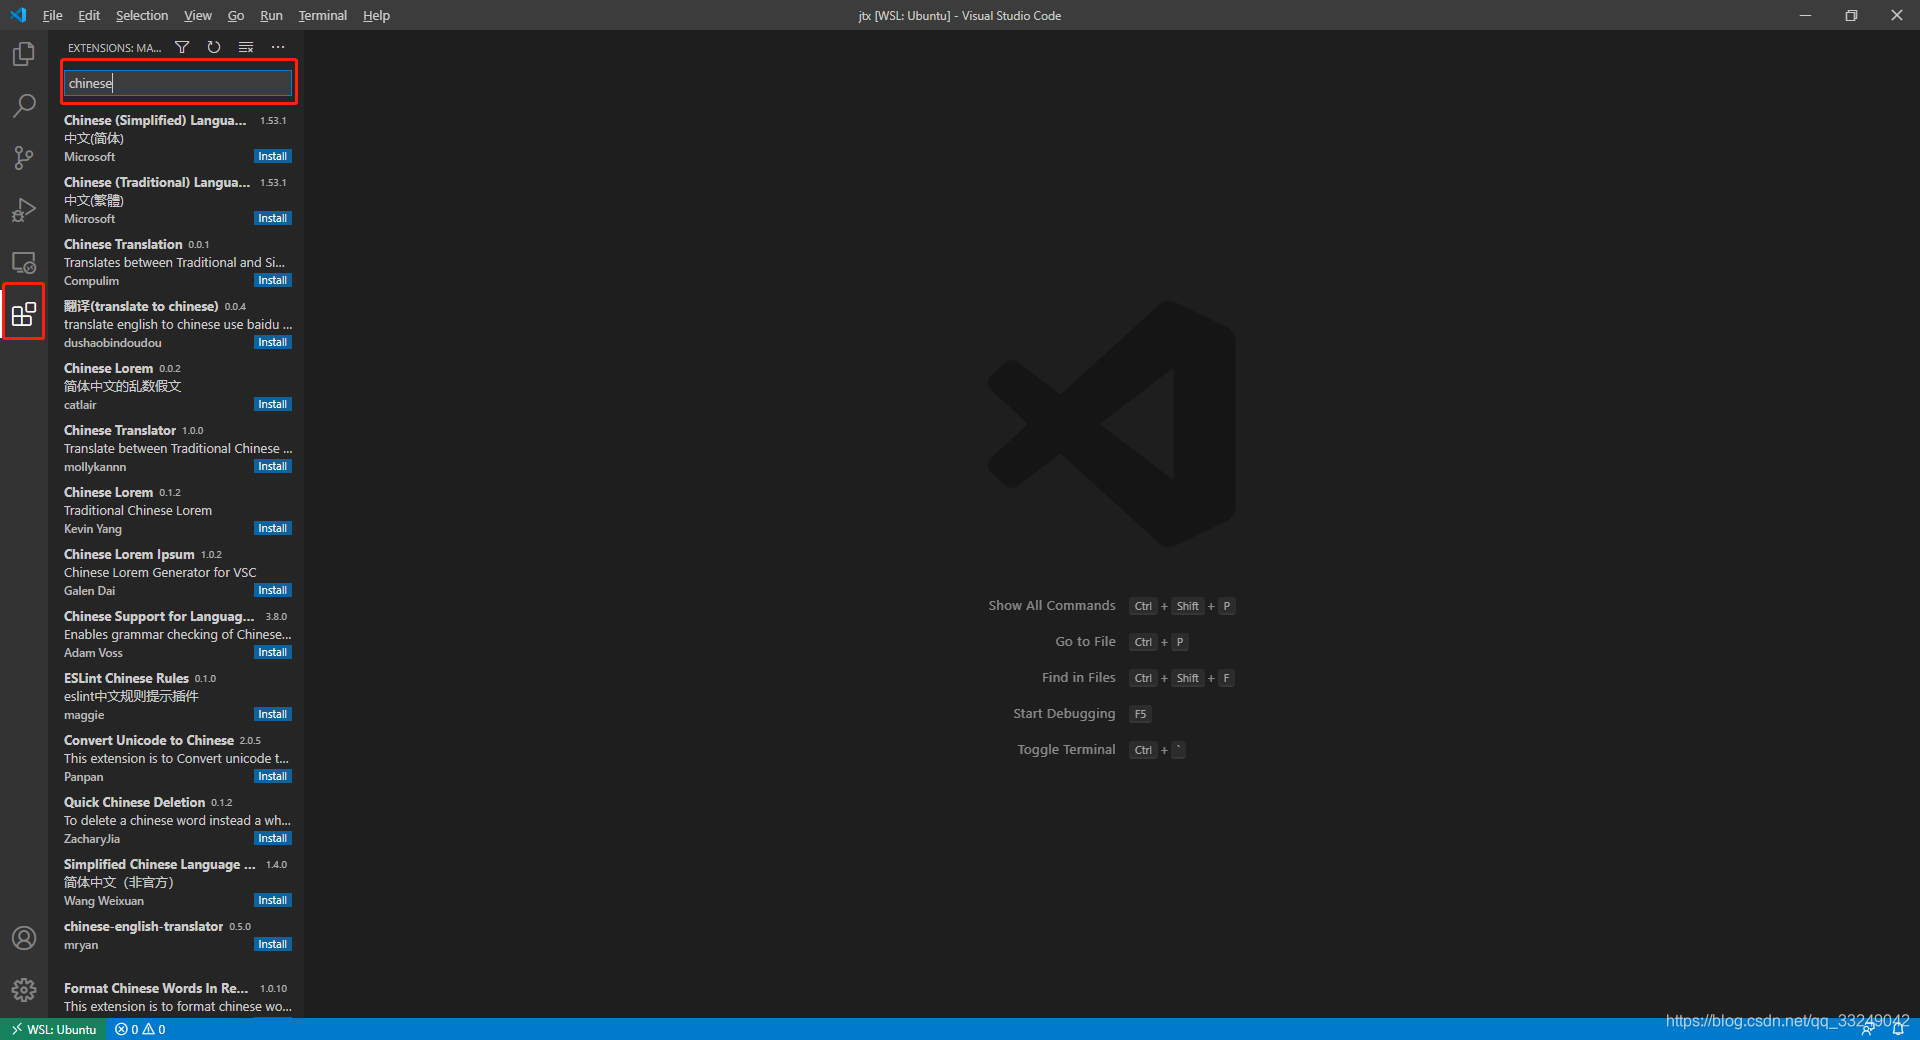Install Chinese Lorem Ipsum extension
Viewport: 1920px width, 1040px height.
(x=272, y=590)
